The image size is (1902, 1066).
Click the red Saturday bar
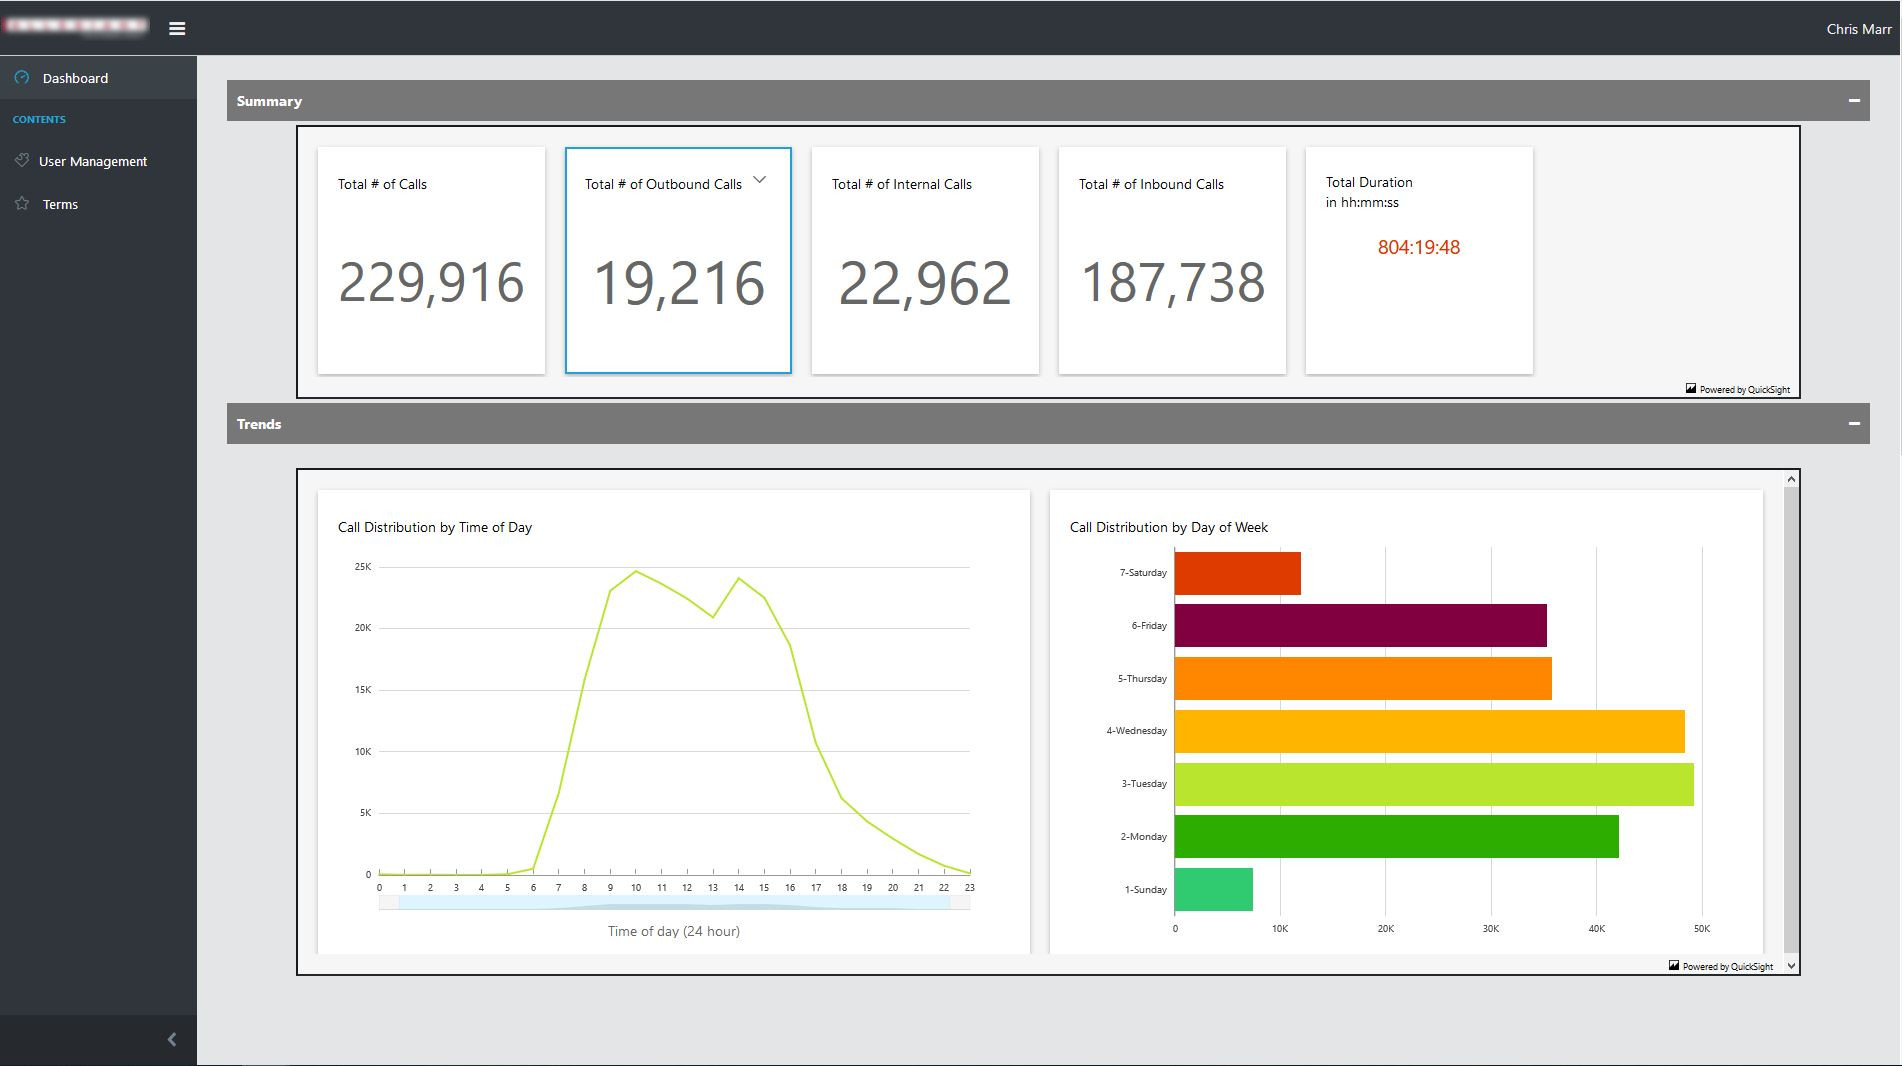pos(1237,574)
